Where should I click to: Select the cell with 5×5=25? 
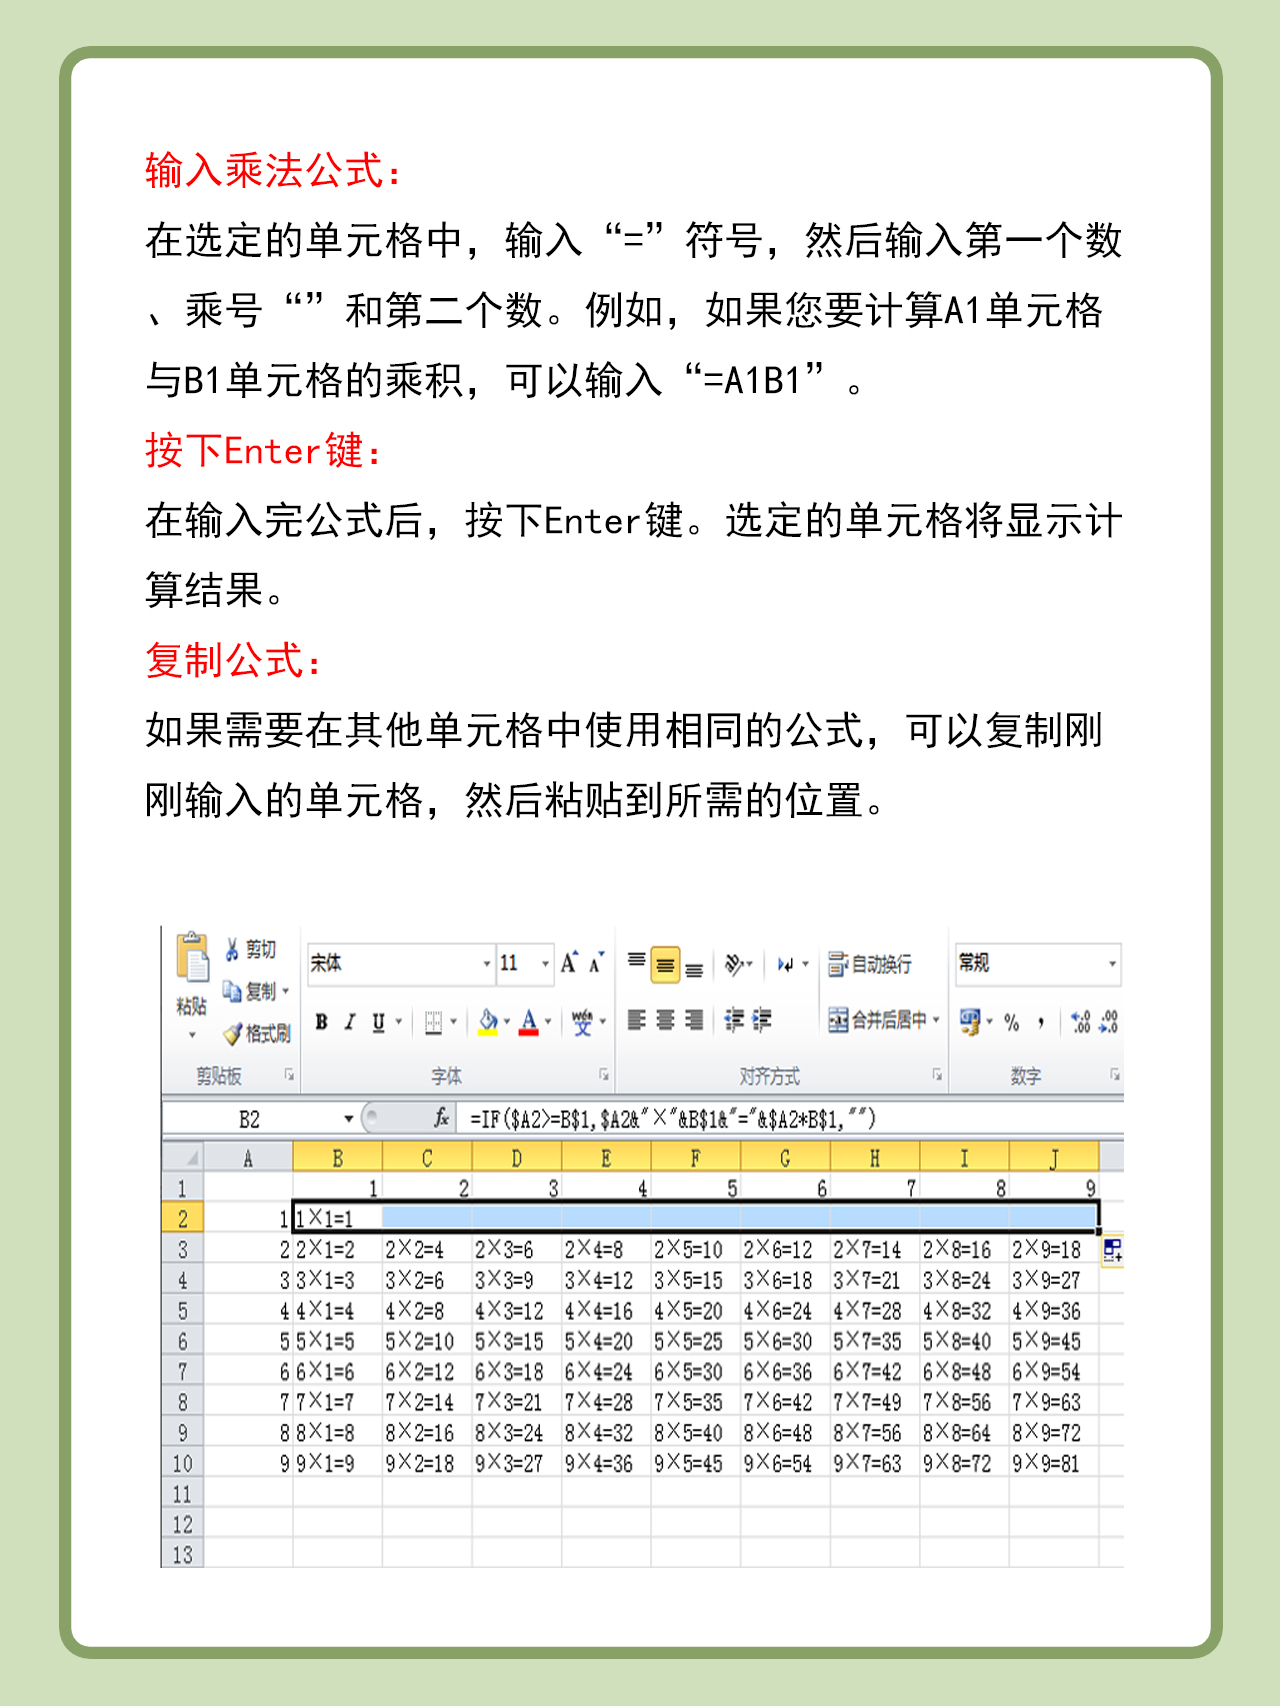click(x=696, y=1341)
